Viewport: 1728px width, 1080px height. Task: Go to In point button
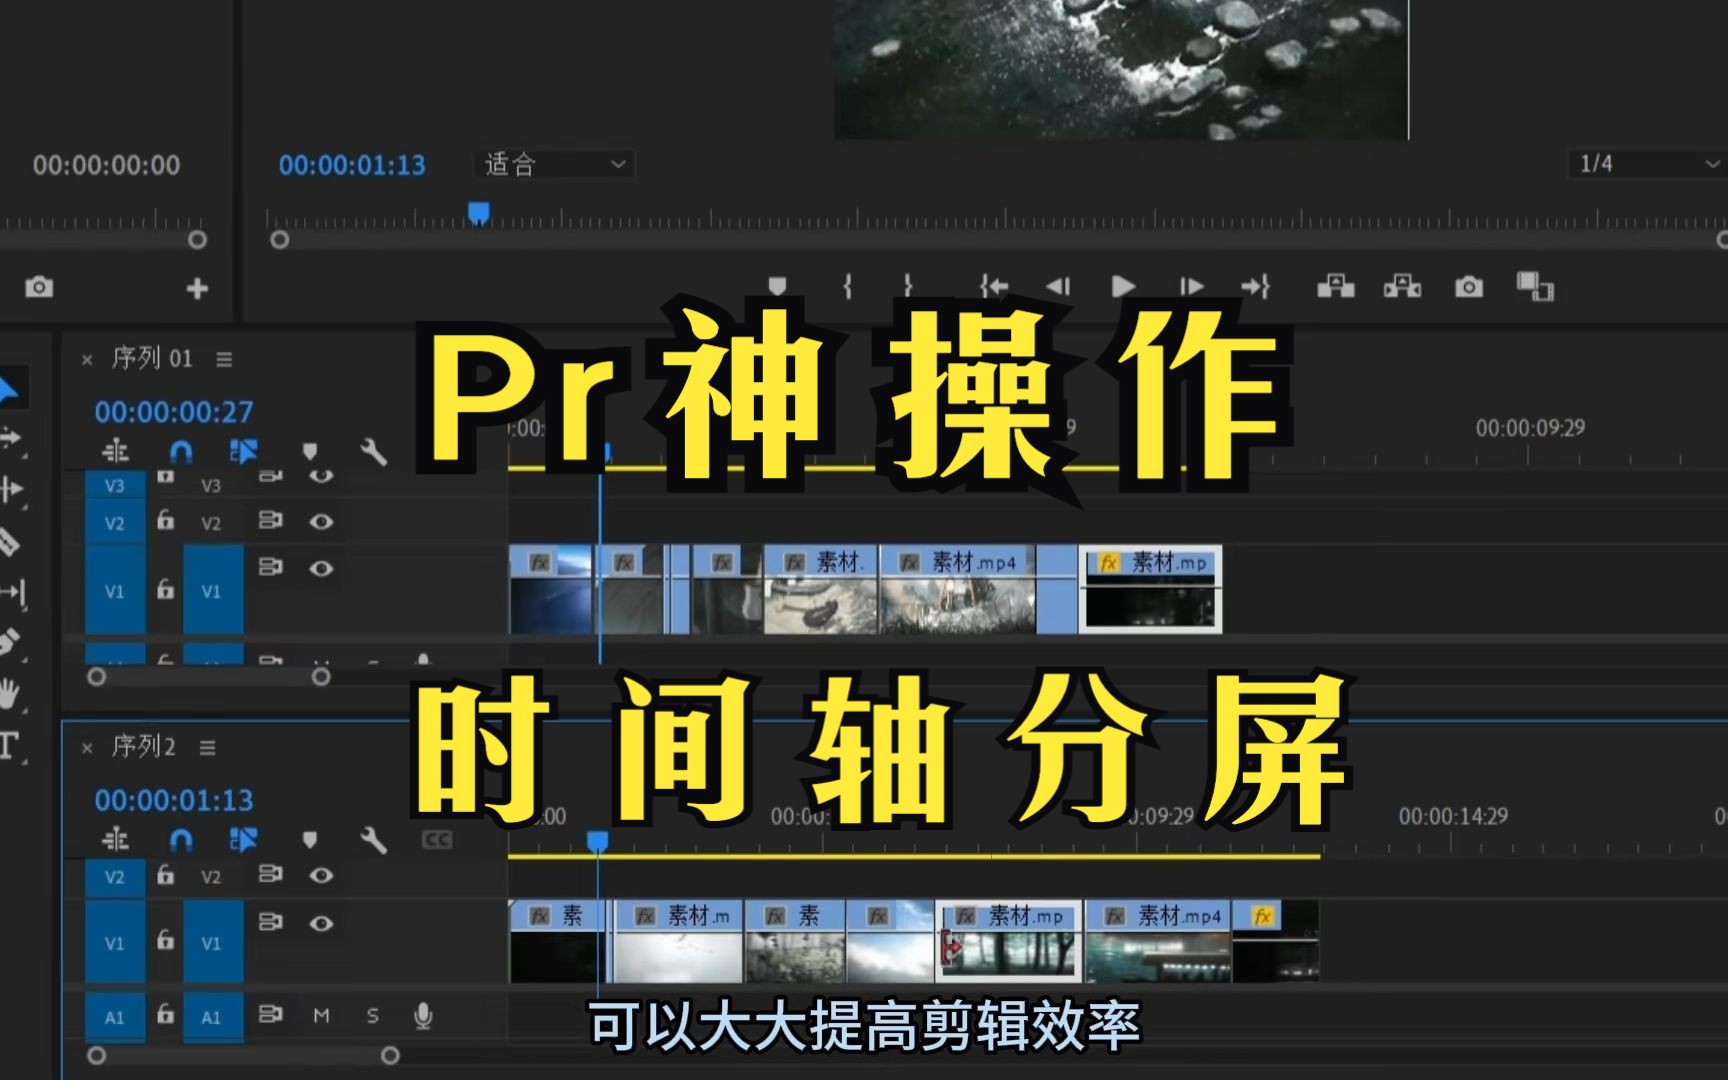coord(993,288)
